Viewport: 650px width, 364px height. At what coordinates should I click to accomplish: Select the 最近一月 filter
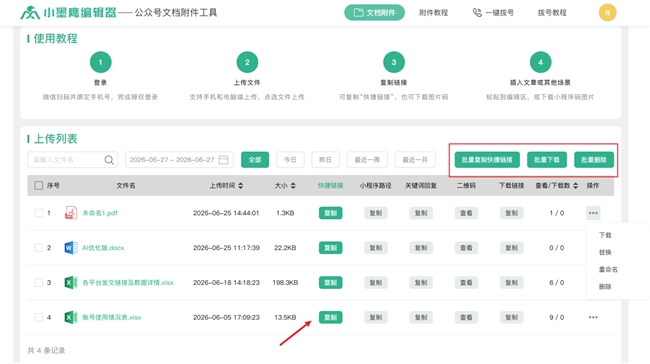(x=415, y=160)
